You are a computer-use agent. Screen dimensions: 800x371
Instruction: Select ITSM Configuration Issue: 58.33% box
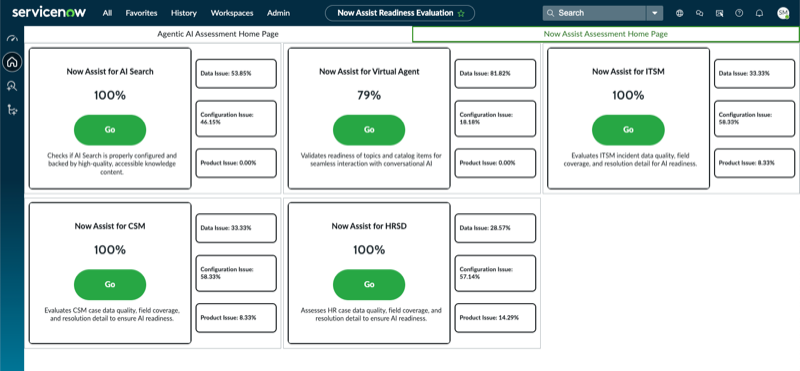point(754,118)
